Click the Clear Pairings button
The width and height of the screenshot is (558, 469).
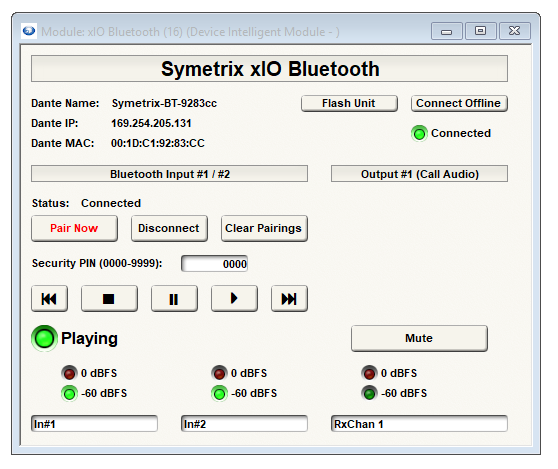[x=264, y=228]
